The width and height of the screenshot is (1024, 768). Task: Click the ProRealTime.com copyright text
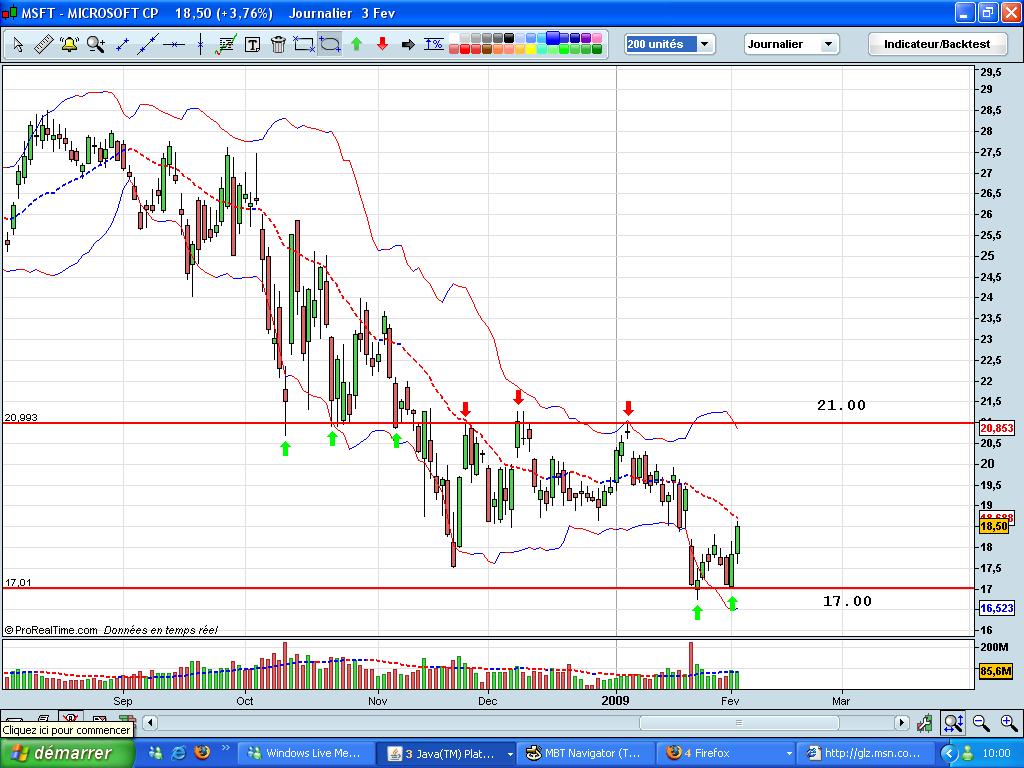click(51, 630)
